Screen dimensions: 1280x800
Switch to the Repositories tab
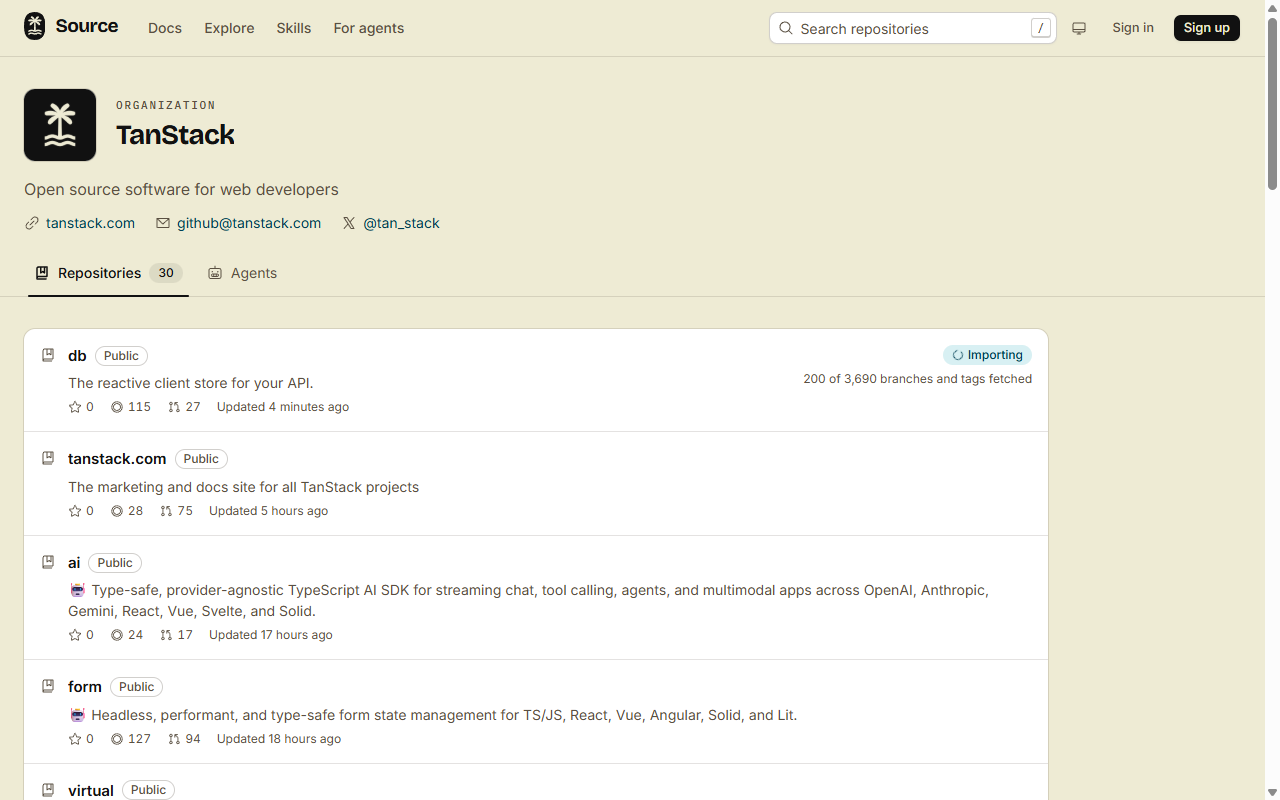(108, 273)
